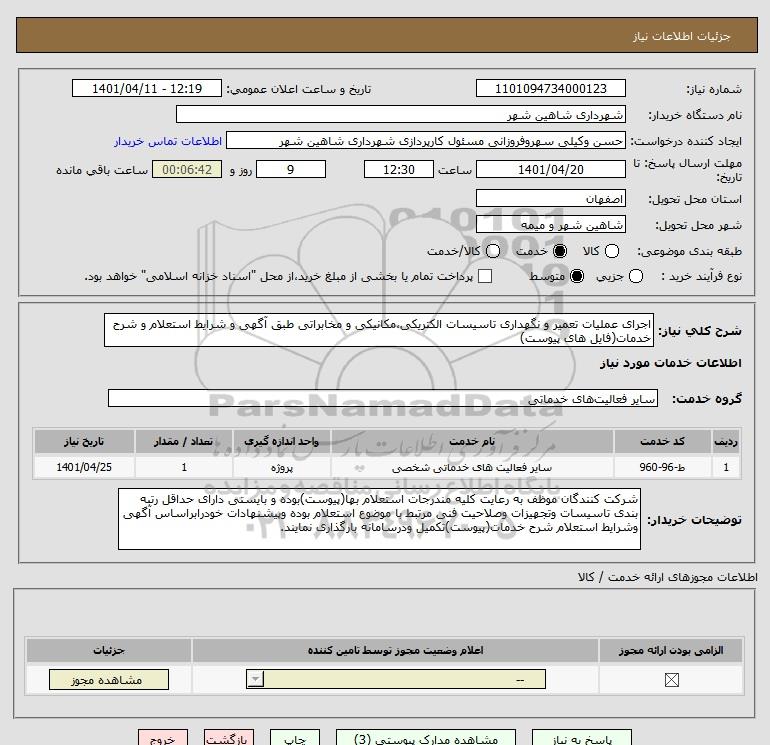Click the بازگشت back button

point(229,738)
